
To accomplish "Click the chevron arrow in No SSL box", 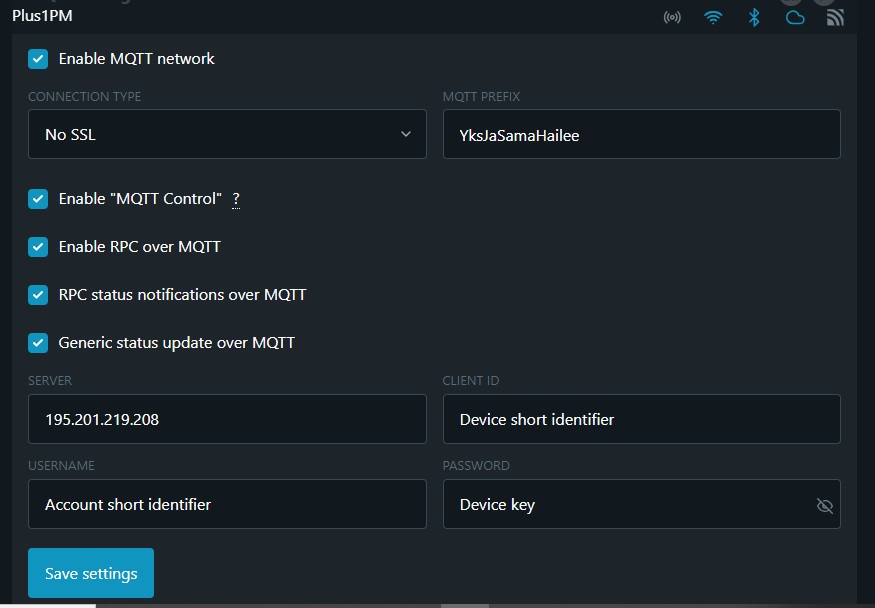I will 405,135.
